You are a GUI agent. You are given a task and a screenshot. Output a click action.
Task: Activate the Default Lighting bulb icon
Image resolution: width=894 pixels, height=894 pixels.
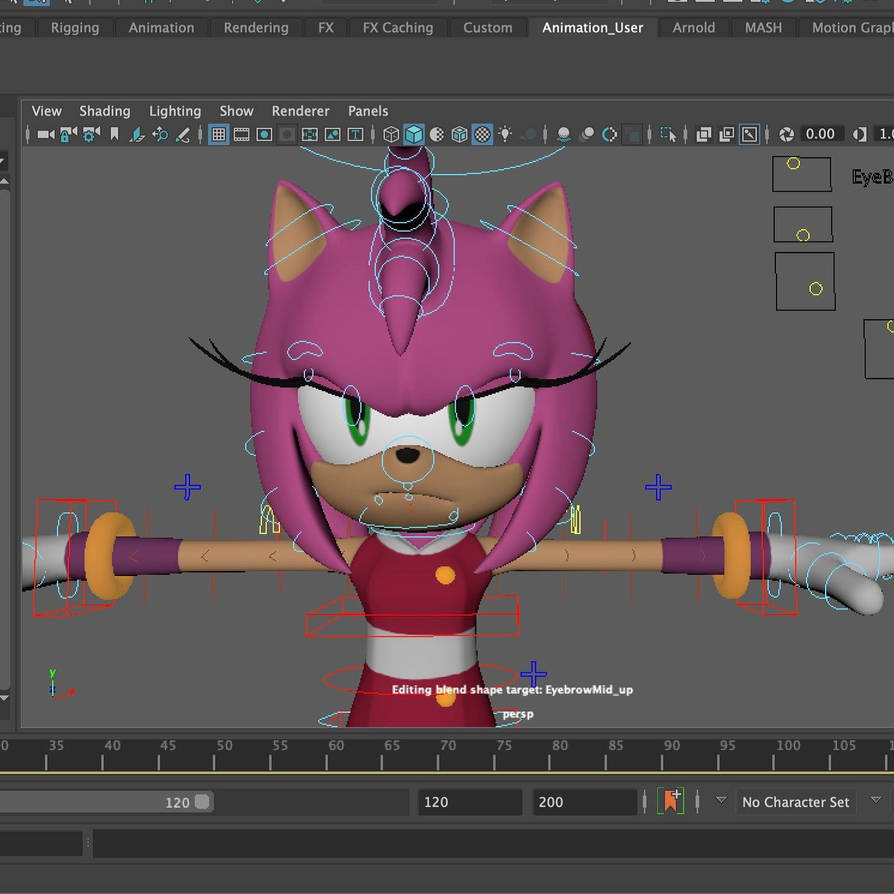[505, 133]
